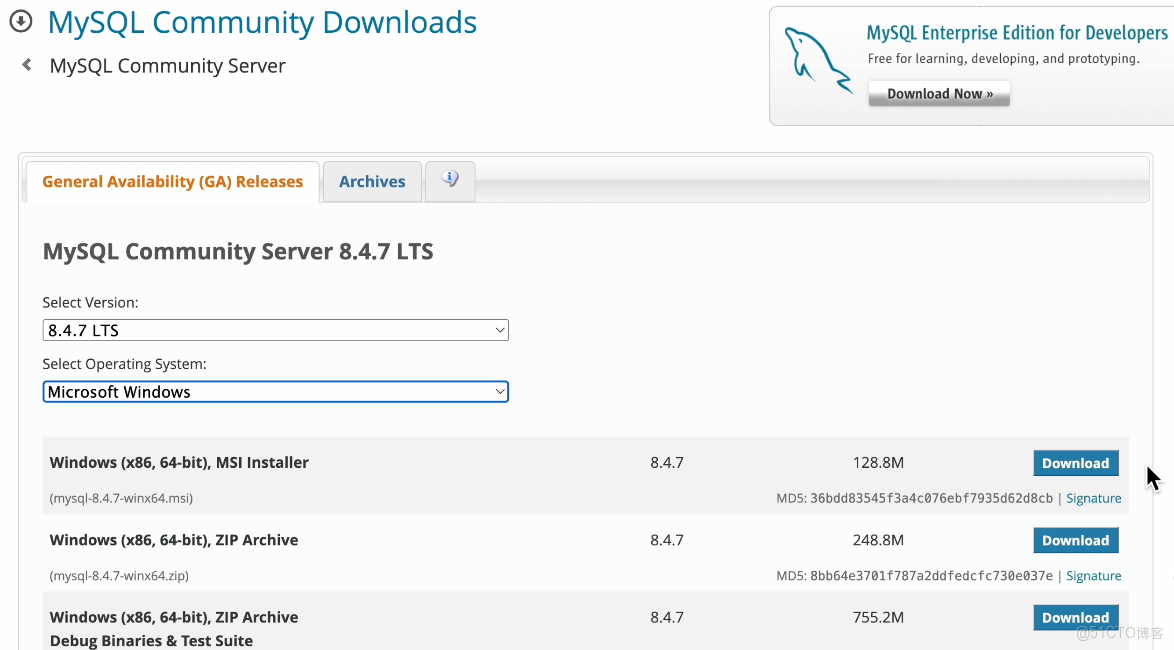
Task: Switch to the Archives tab
Action: tap(371, 181)
